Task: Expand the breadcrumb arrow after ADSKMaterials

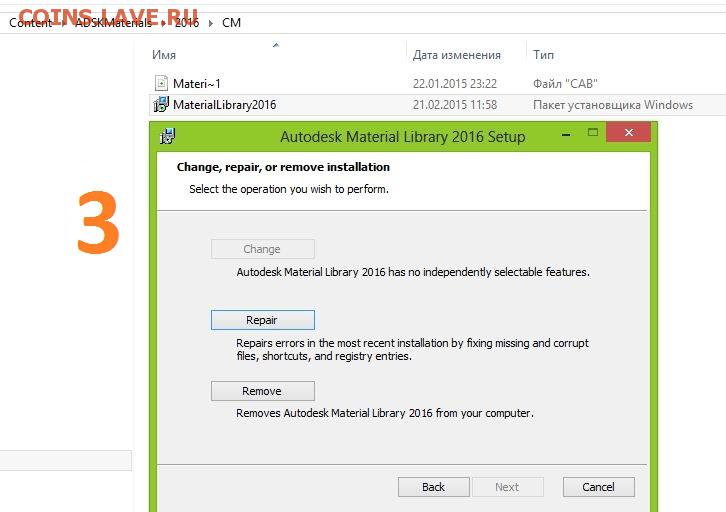Action: [x=163, y=23]
